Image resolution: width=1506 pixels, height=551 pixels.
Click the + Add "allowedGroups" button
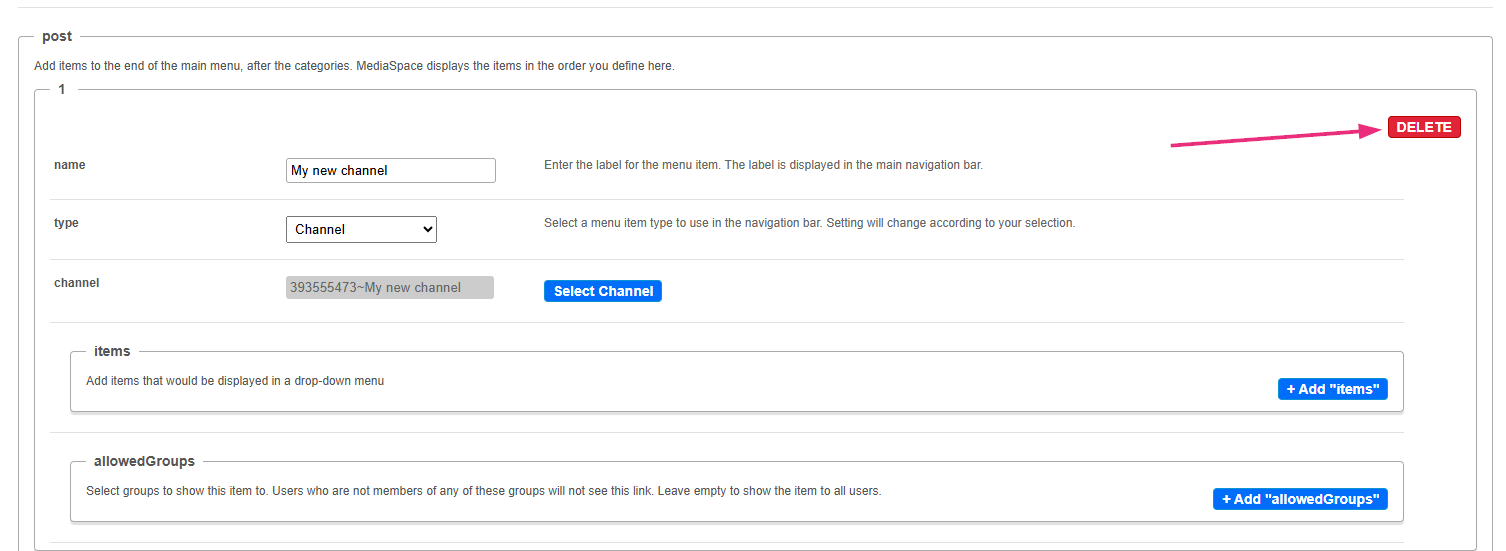click(1300, 499)
